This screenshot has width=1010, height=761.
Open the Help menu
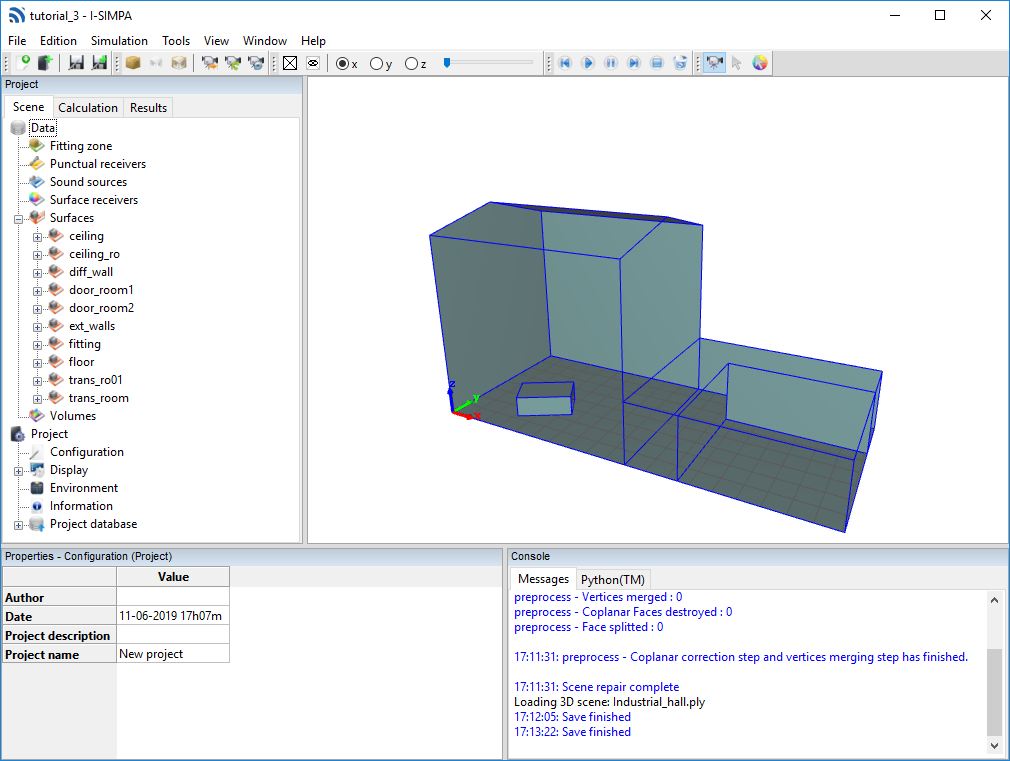(313, 41)
